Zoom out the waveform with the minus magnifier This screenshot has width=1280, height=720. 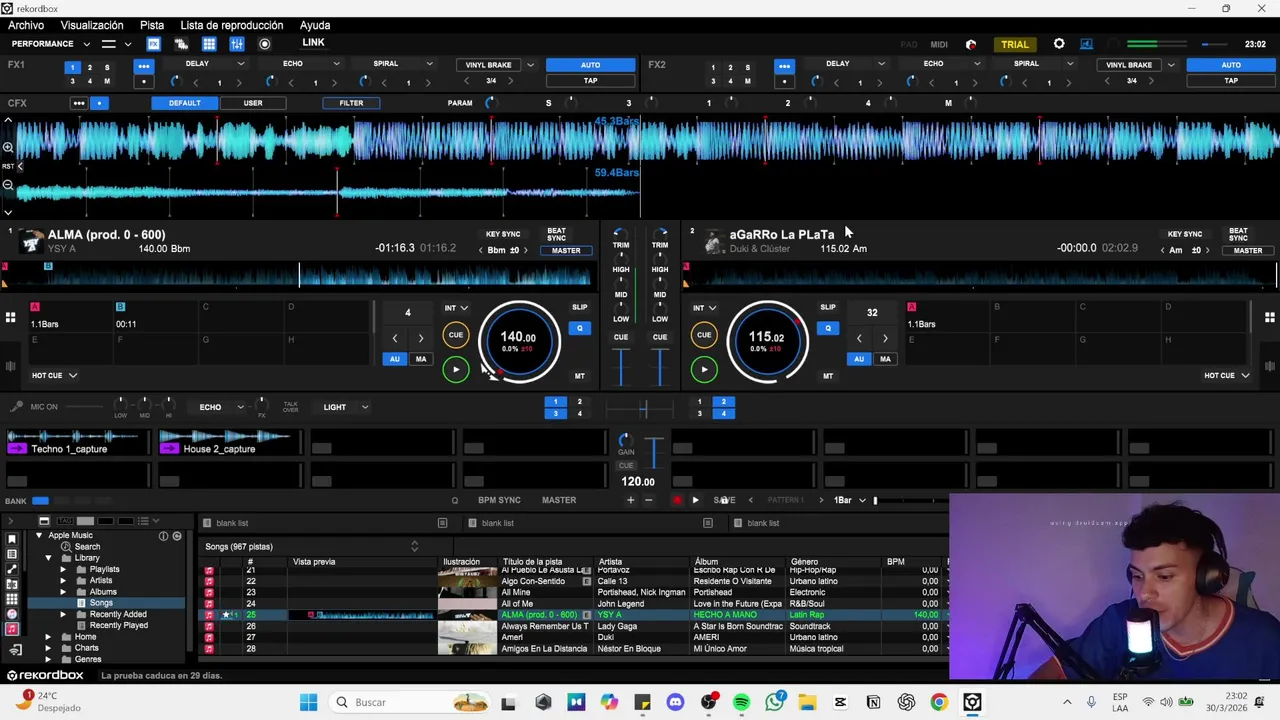tap(8, 185)
